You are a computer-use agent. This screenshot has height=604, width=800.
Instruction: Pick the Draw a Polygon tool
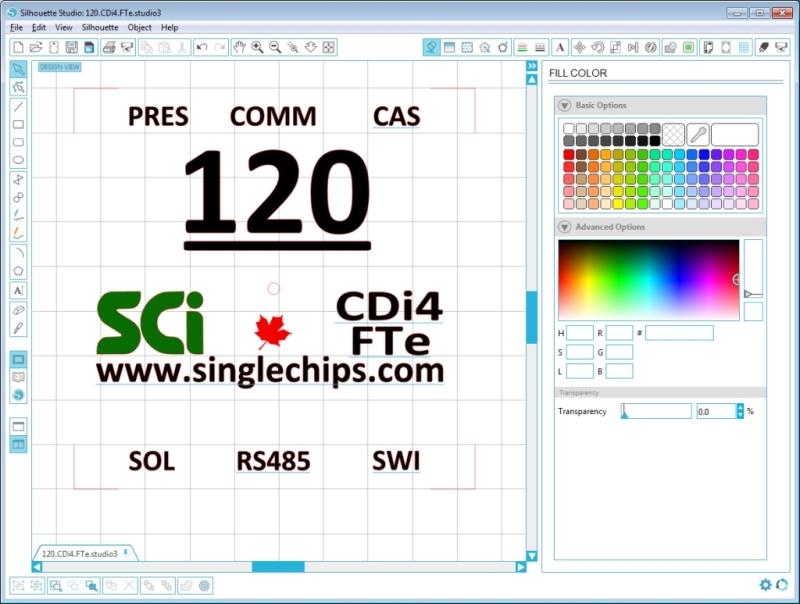point(18,180)
